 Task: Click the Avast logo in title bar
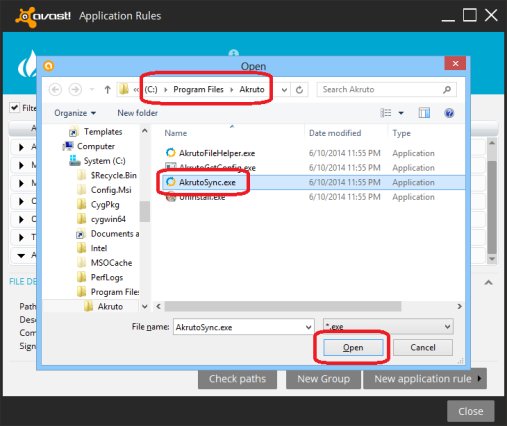click(x=43, y=16)
